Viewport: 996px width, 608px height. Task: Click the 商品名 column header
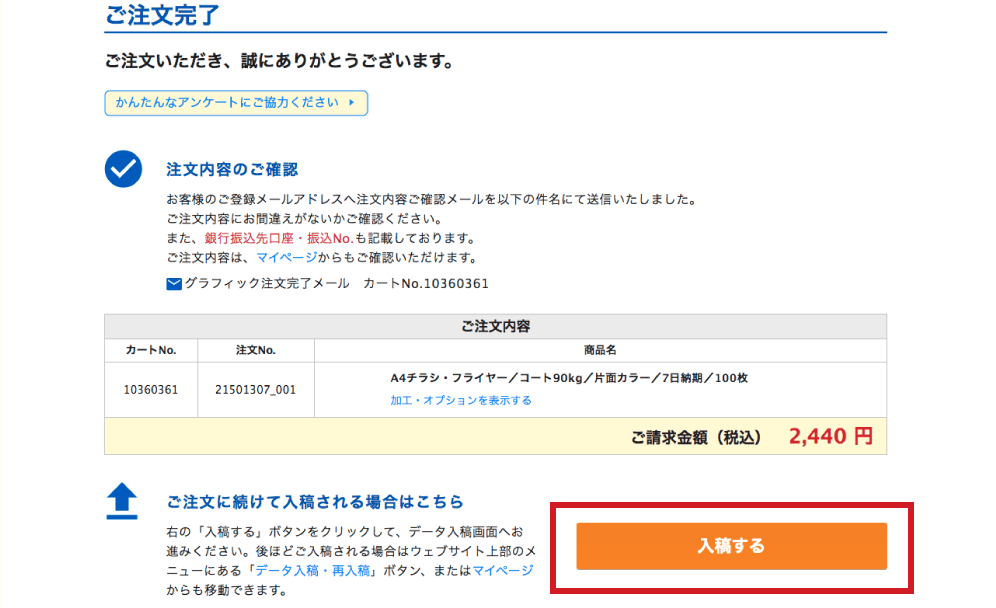click(x=600, y=350)
